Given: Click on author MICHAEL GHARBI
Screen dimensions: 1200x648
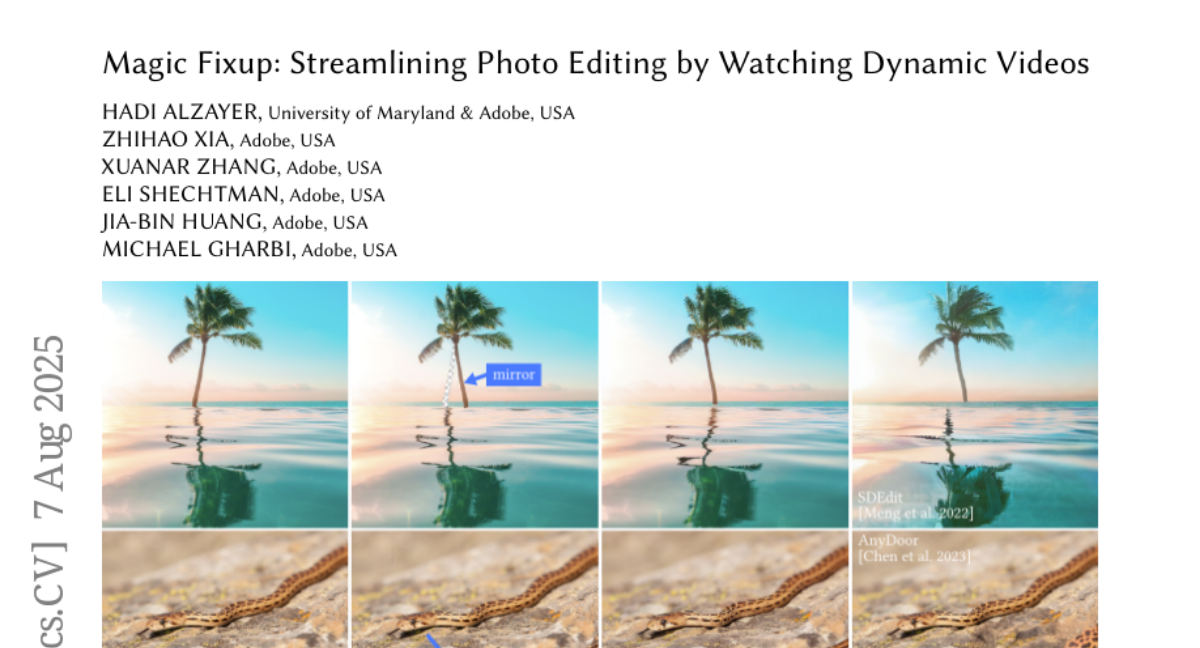Looking at the screenshot, I should point(198,249).
